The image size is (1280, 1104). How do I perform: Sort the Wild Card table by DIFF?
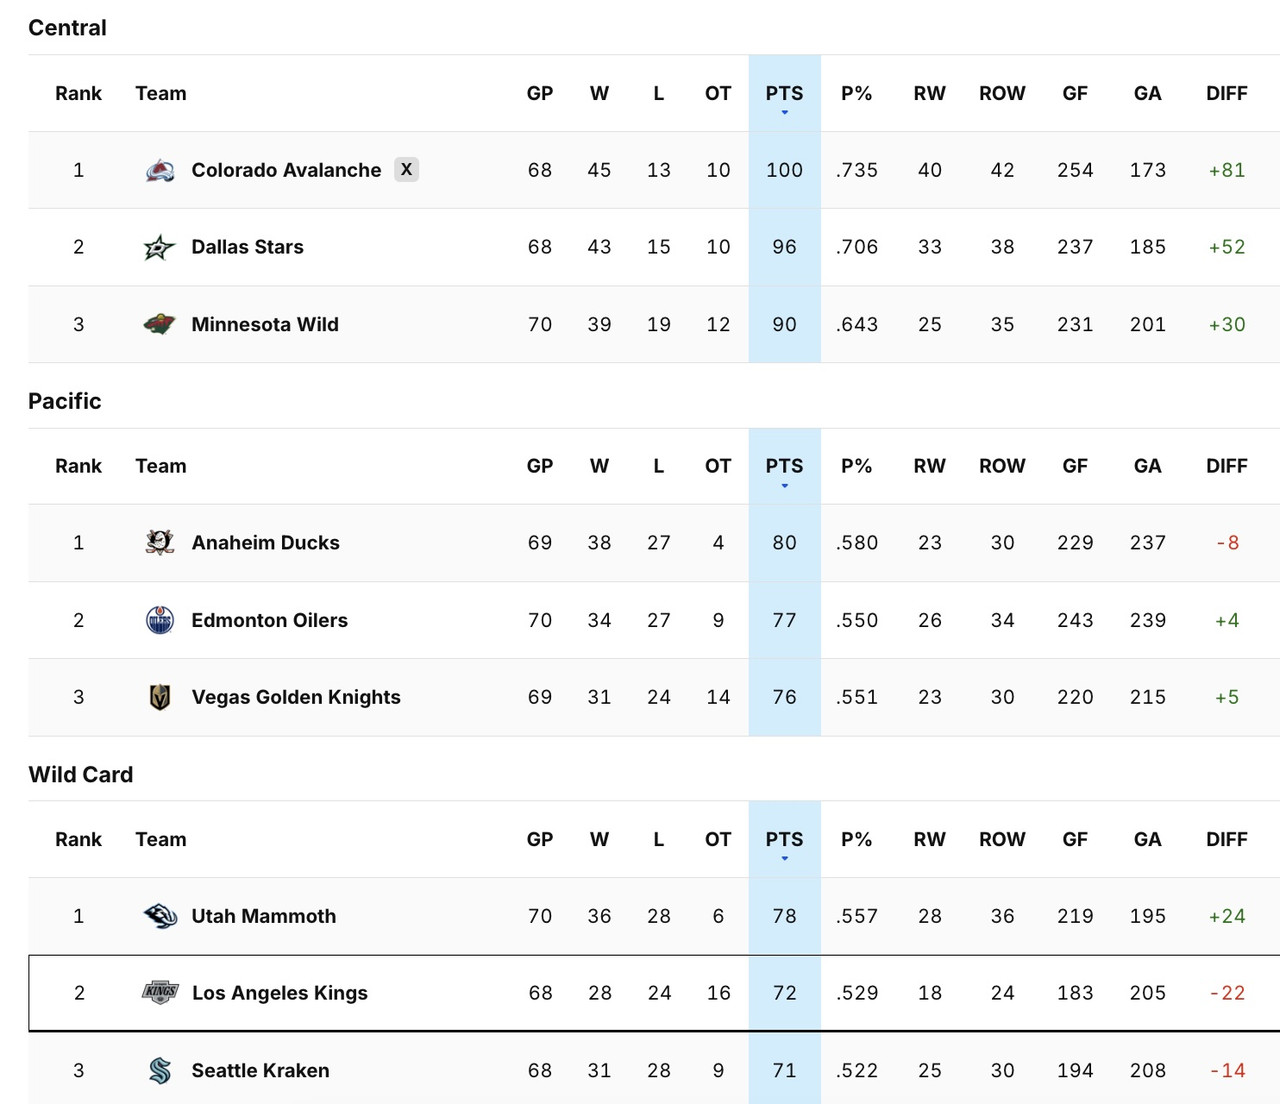(1227, 840)
